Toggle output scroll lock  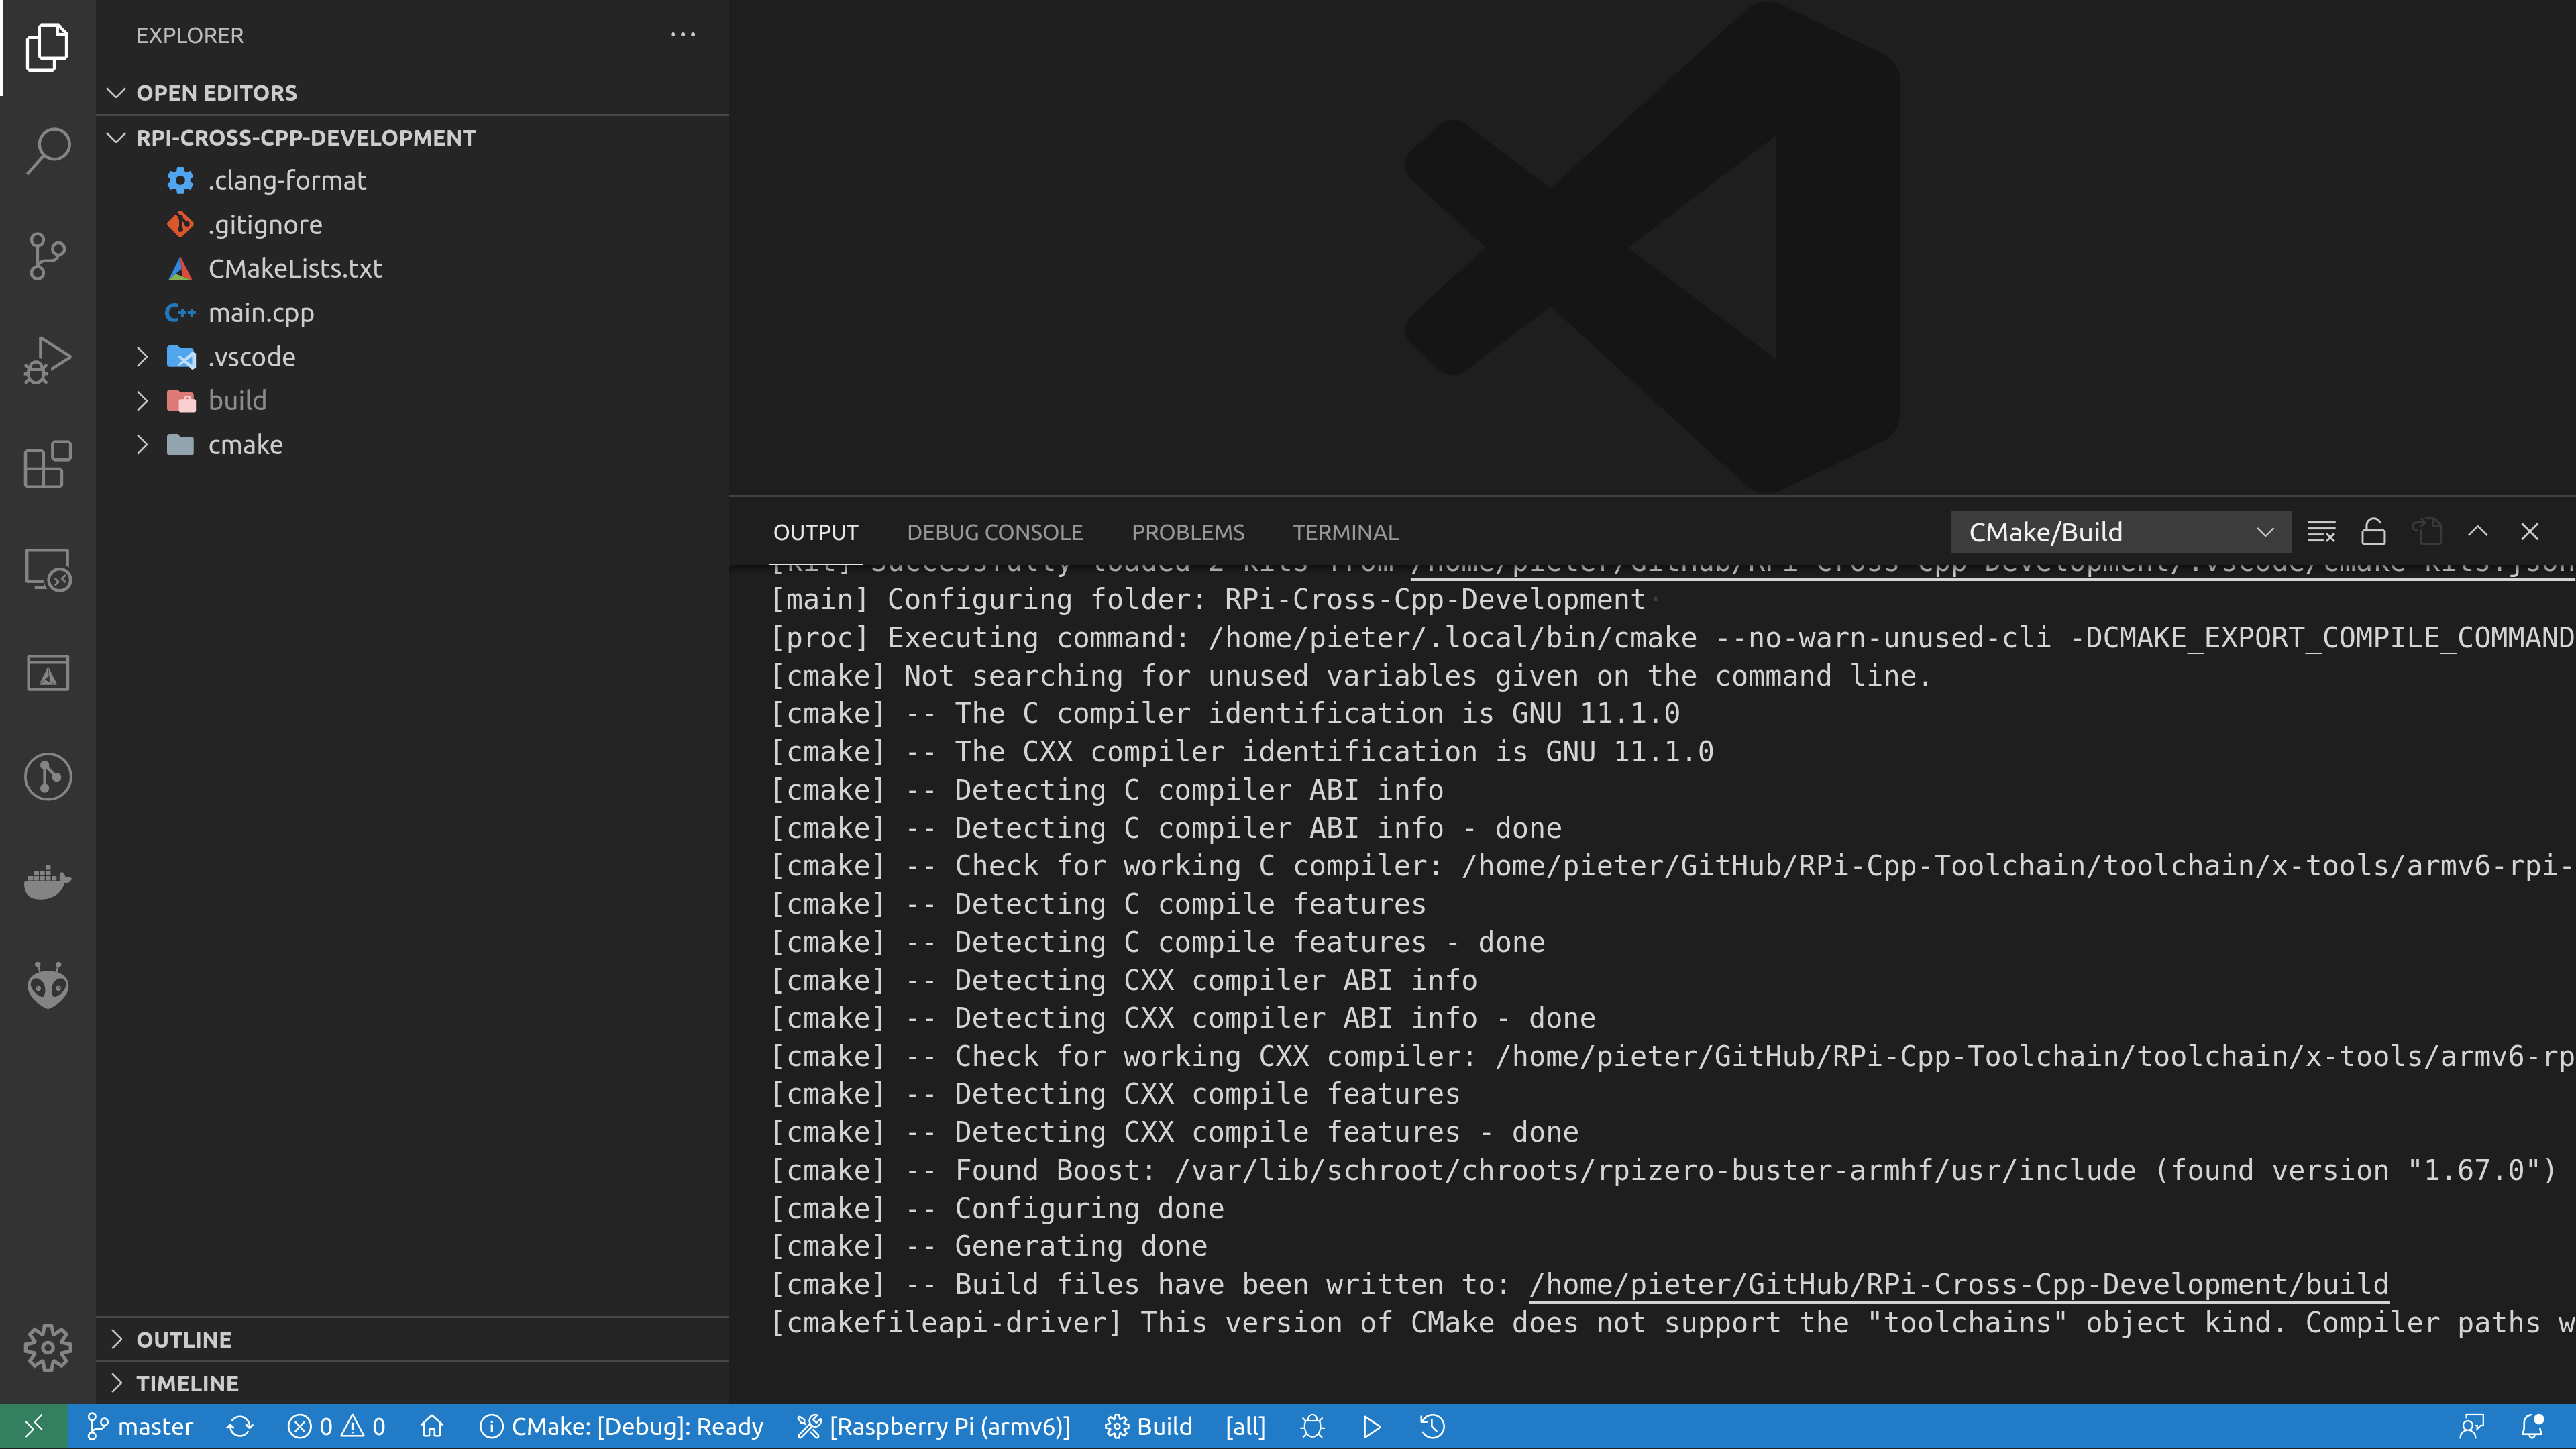2373,532
